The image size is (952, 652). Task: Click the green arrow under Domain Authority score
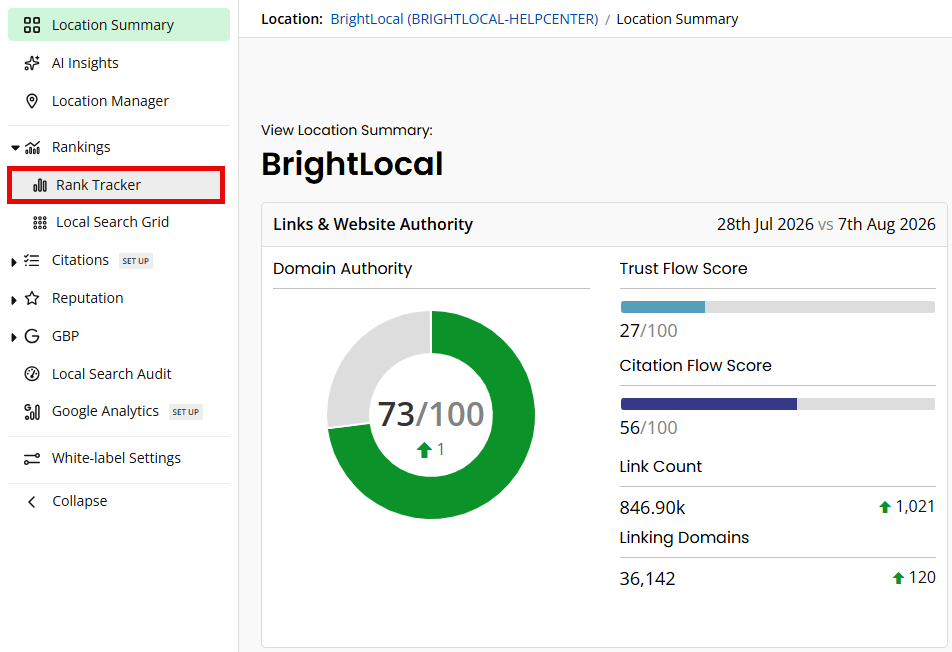pyautogui.click(x=424, y=450)
